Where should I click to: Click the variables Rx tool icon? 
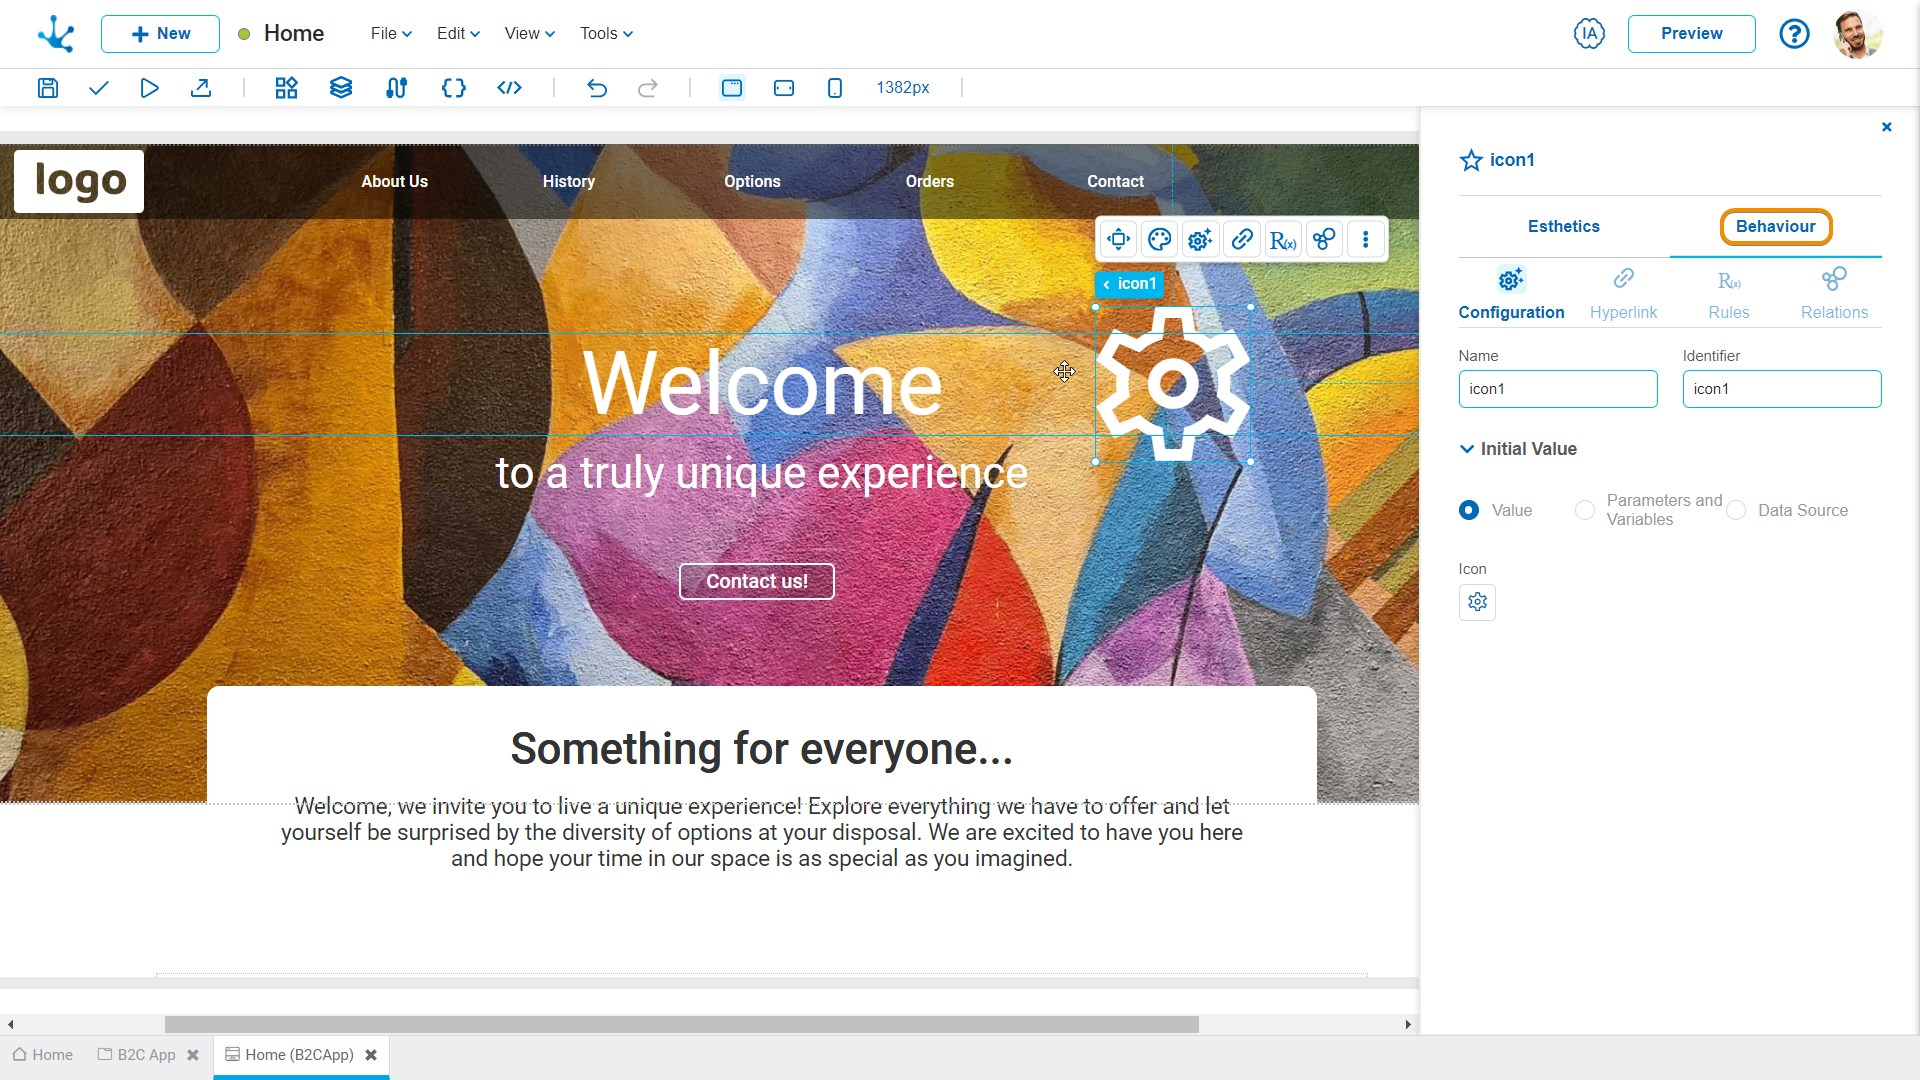pos(1282,240)
